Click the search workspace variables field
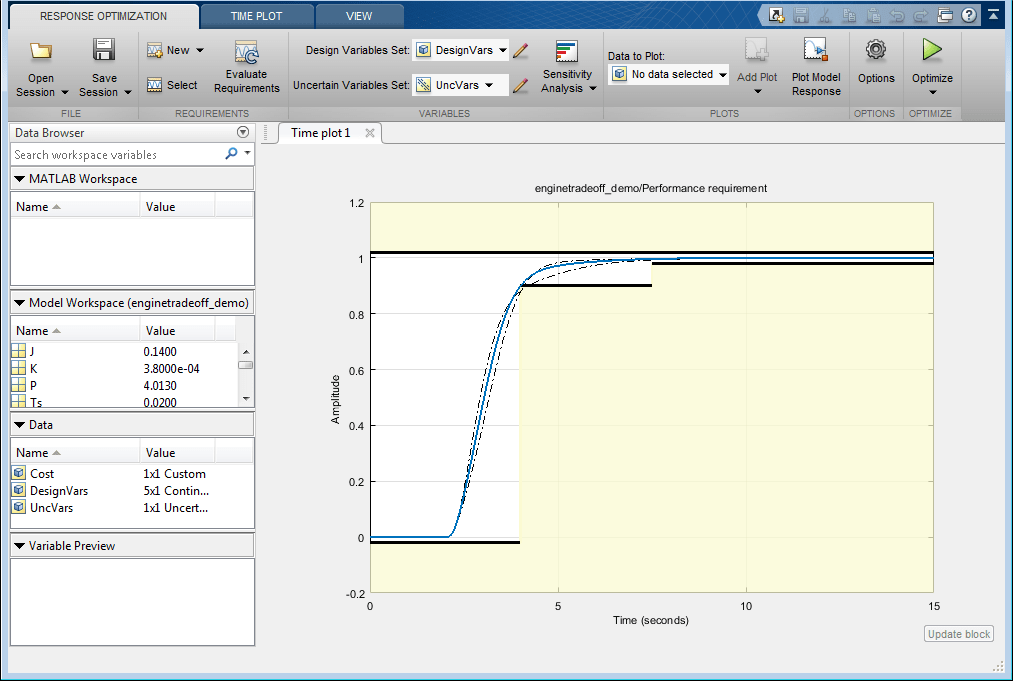The width and height of the screenshot is (1013, 681). [115, 155]
